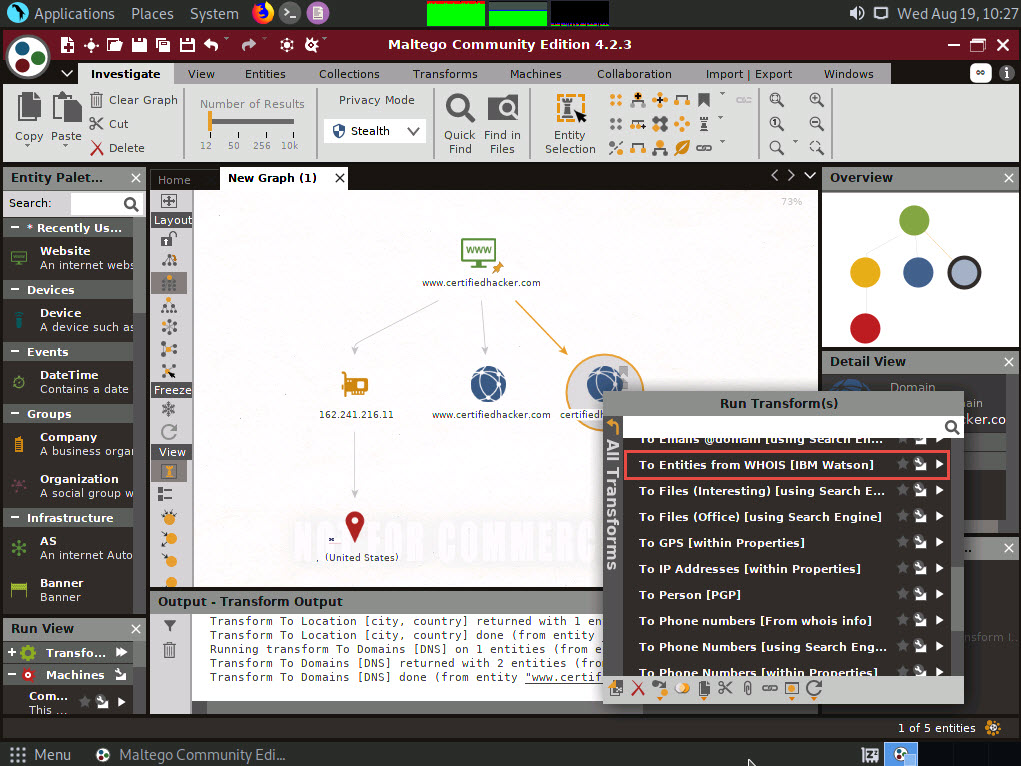Image resolution: width=1021 pixels, height=766 pixels.
Task: Toggle the Freeze snowflake button
Action: coord(169,409)
